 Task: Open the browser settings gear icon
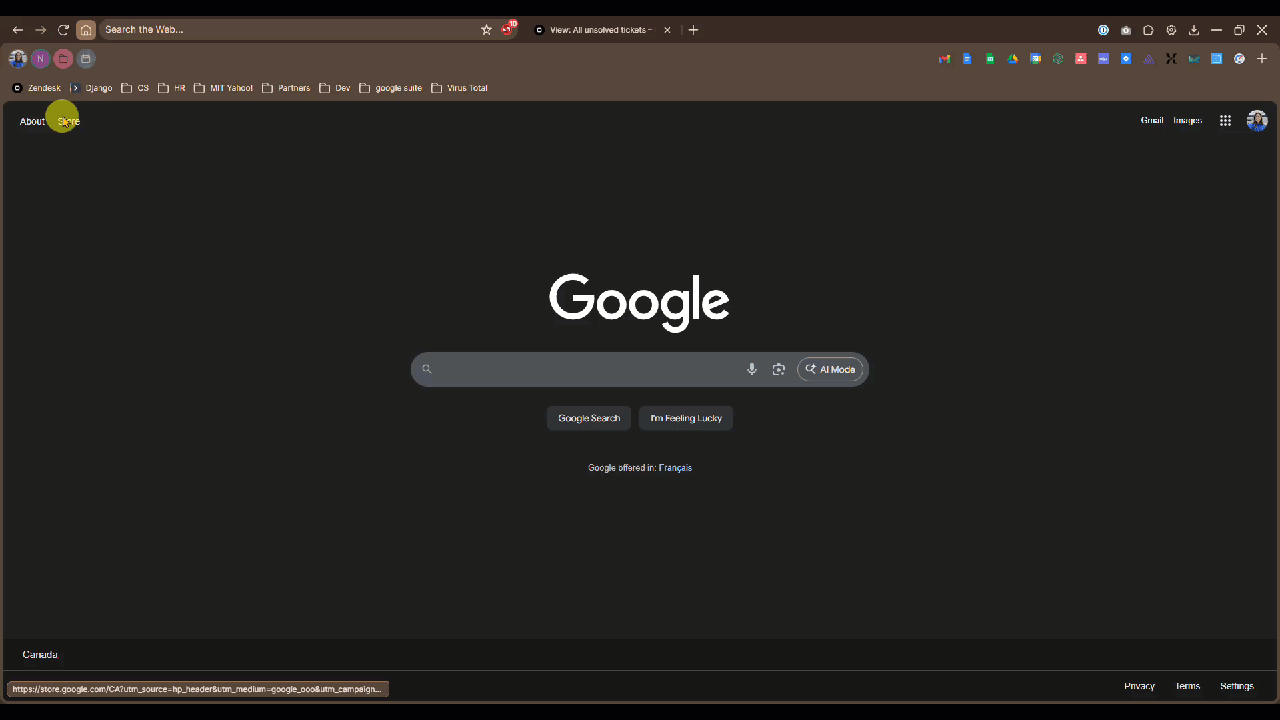[1171, 30]
